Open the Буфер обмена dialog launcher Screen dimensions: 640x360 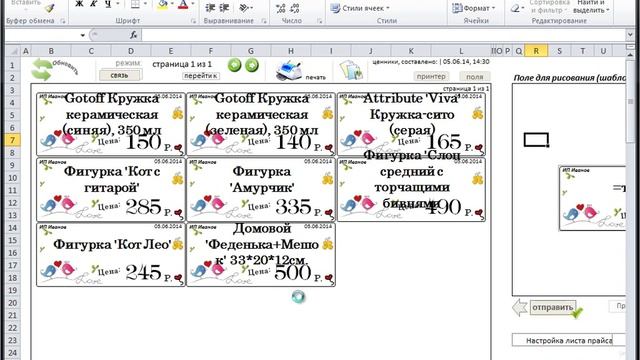63,21
